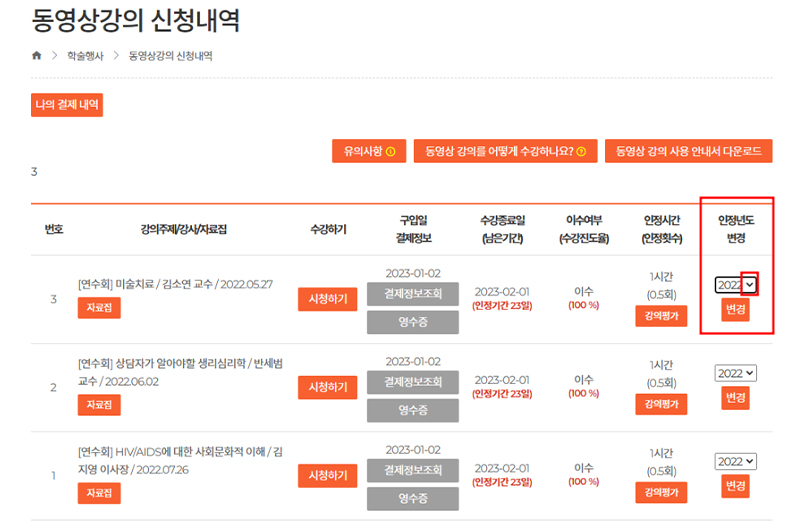Expand year dropdown for lecture 3
The height and width of the screenshot is (527, 800).
click(x=749, y=285)
